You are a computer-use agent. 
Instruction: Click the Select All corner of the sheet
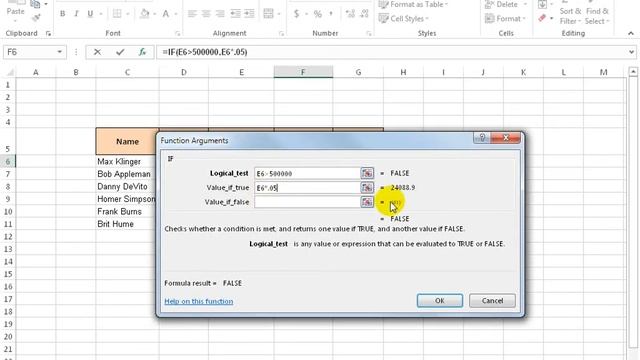(x=9, y=72)
